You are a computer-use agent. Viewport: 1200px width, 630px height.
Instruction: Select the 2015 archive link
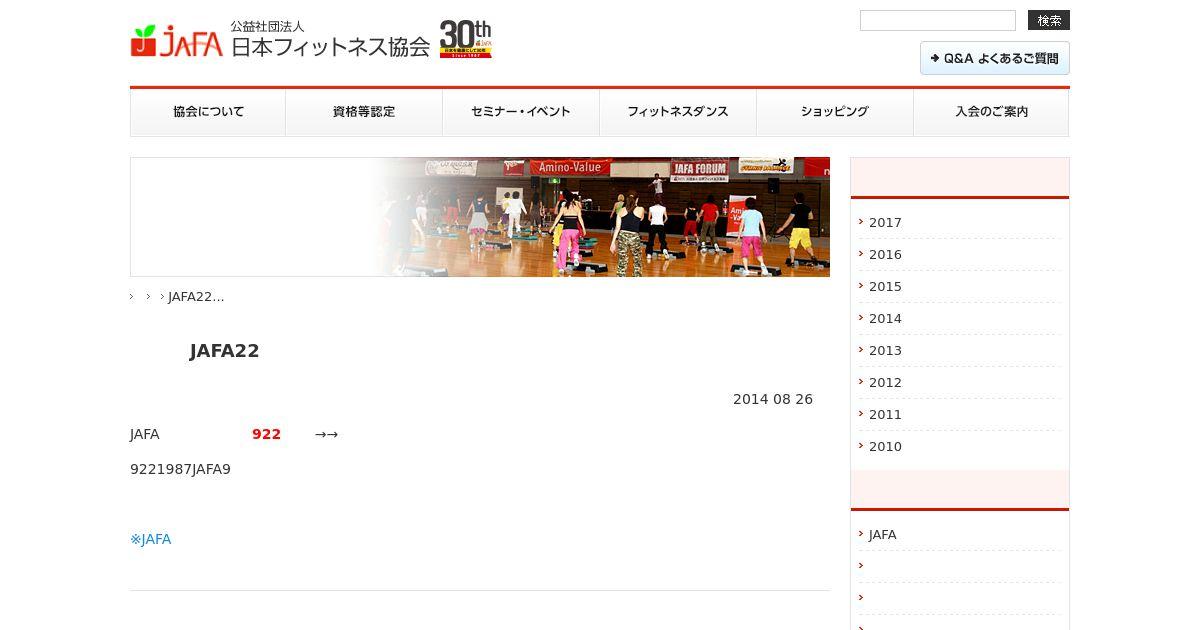point(885,287)
